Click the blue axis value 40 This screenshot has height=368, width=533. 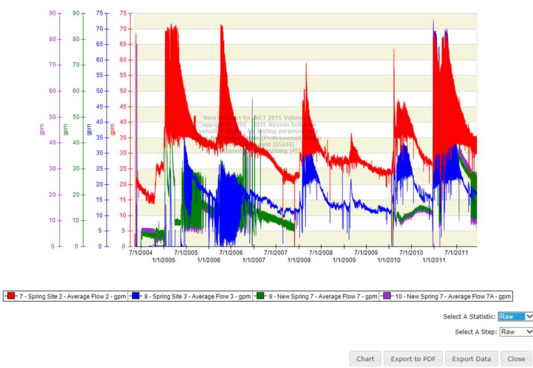tap(100, 122)
